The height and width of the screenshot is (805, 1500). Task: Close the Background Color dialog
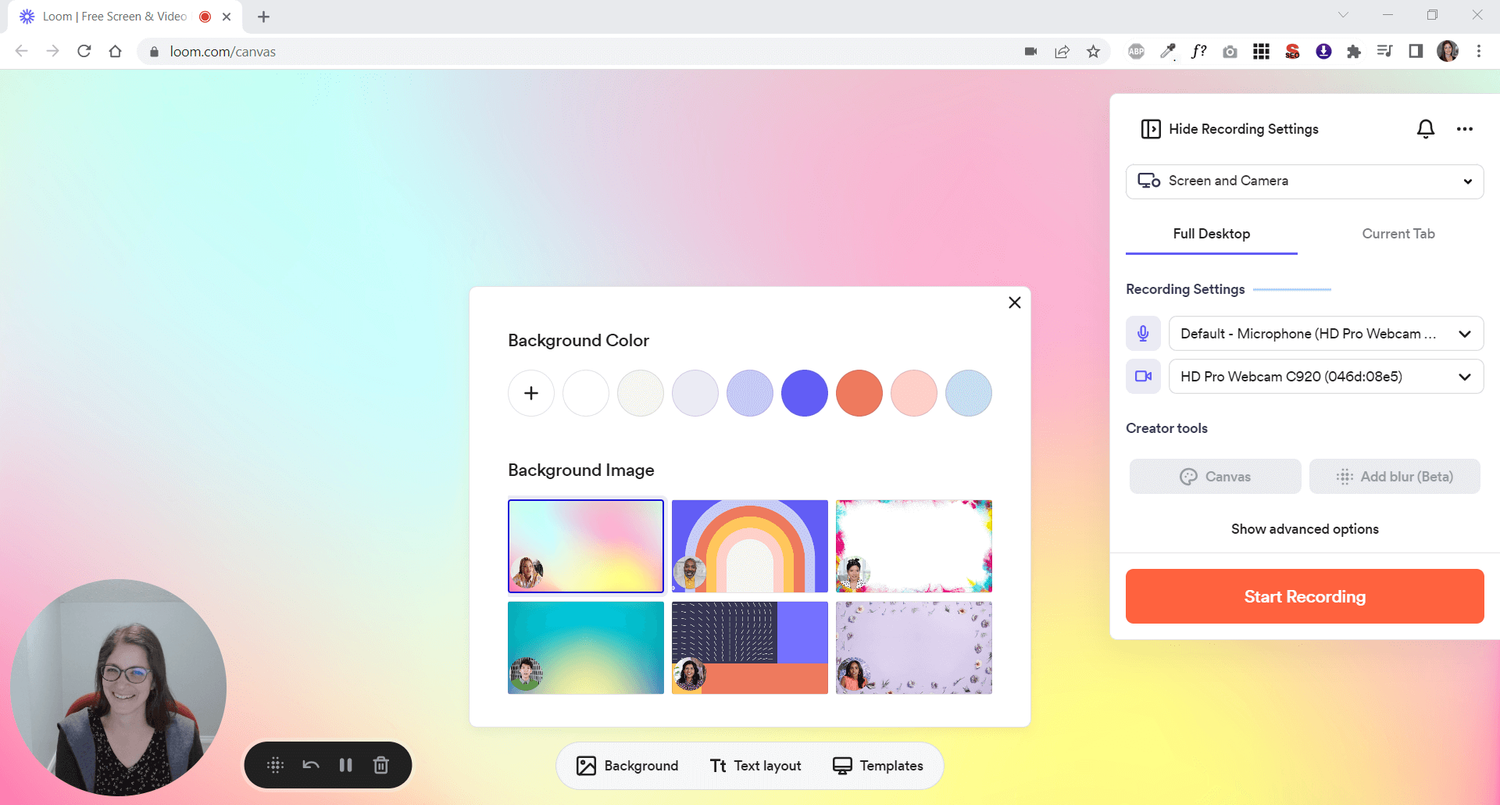[x=1014, y=302]
